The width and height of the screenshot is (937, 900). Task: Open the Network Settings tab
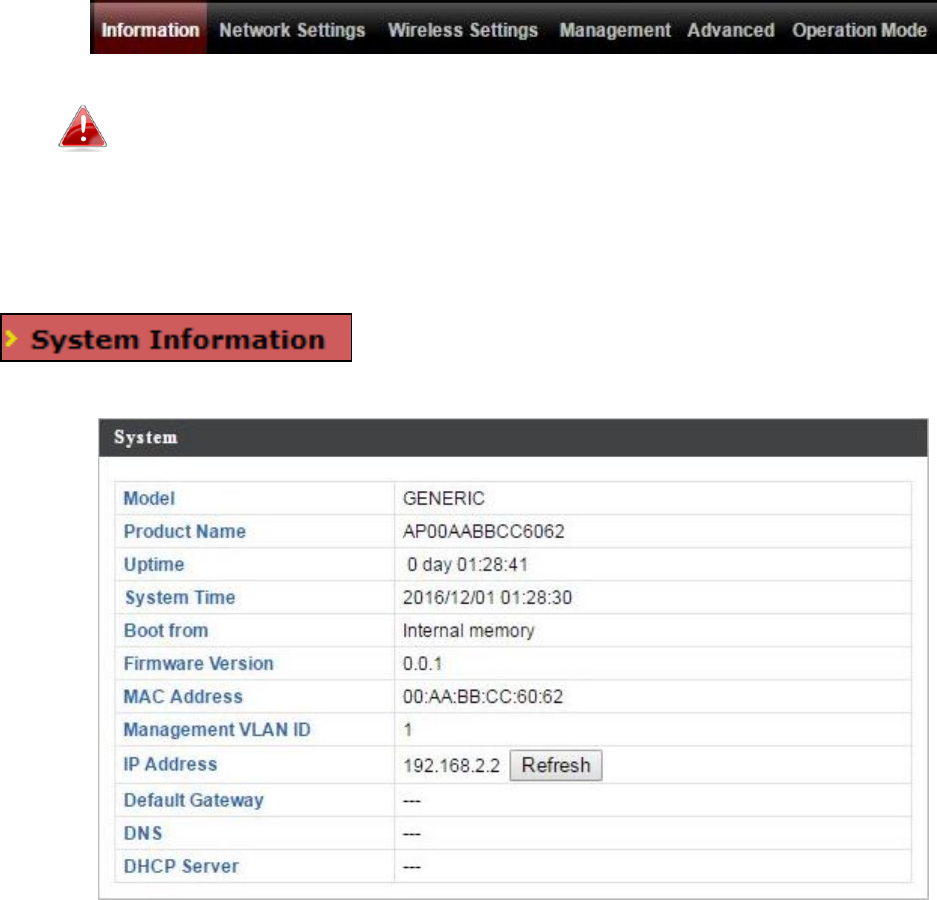(x=292, y=30)
